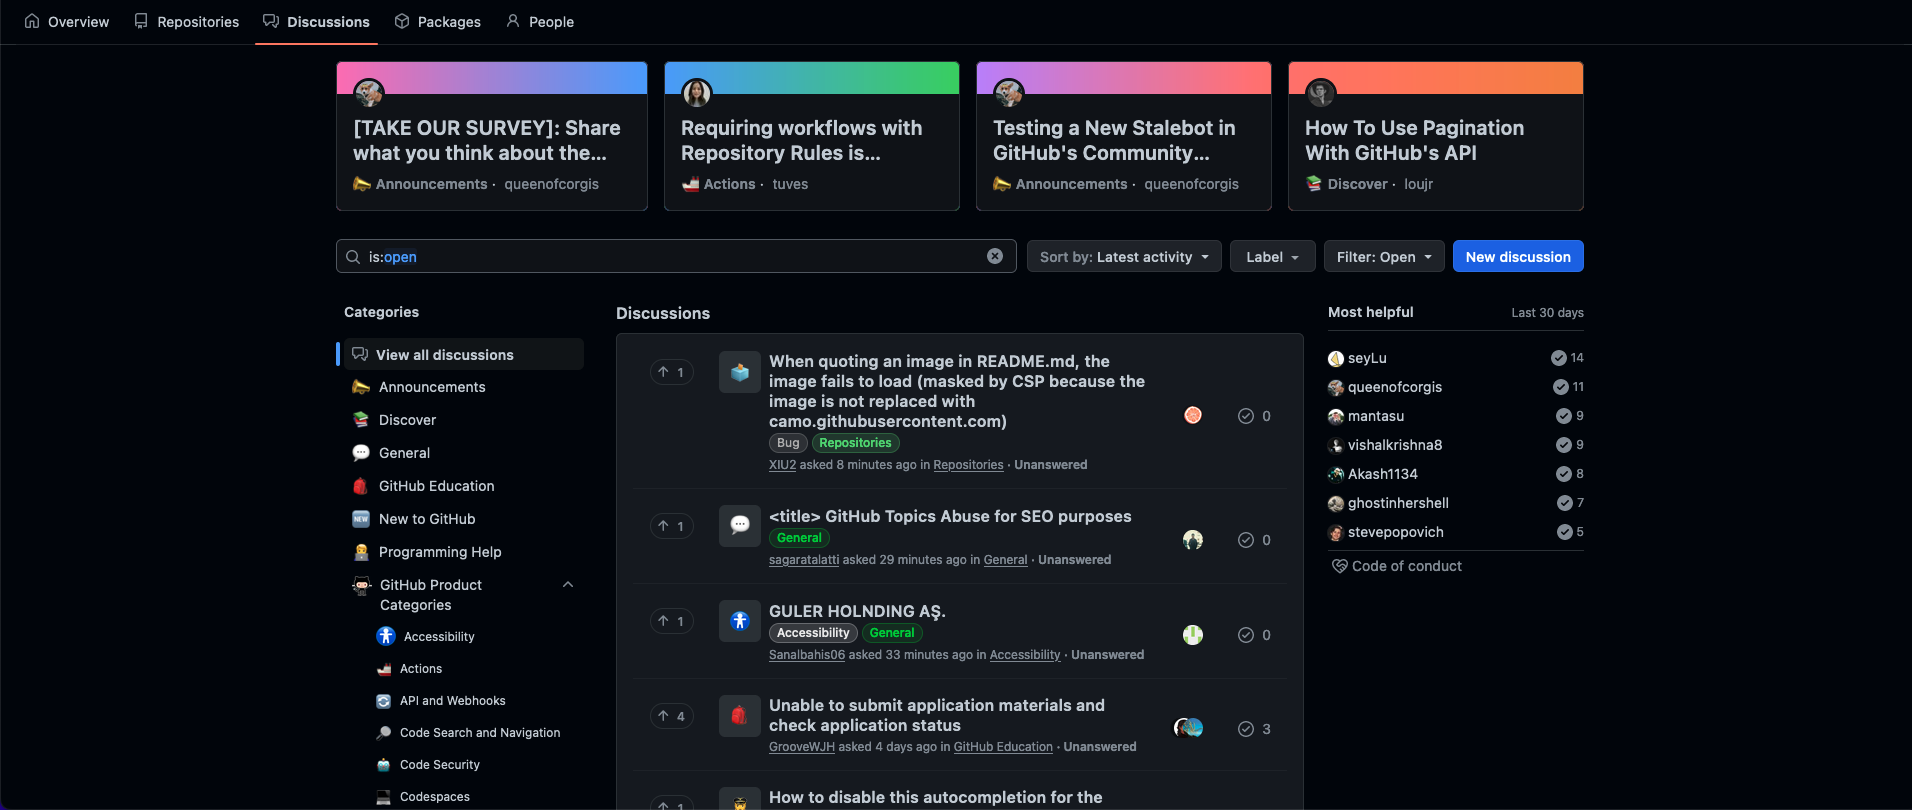Open the GitHub Topics Abuse for SEO discussion
Viewport: 1912px width, 810px height.
[x=950, y=516]
